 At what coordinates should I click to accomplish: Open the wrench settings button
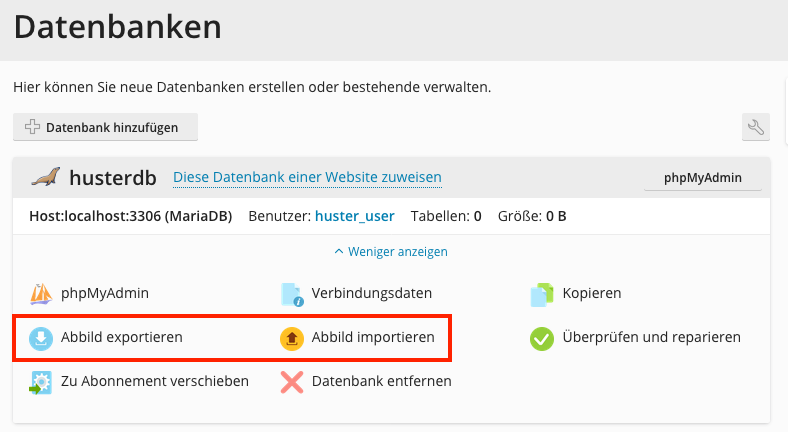pyautogui.click(x=756, y=127)
